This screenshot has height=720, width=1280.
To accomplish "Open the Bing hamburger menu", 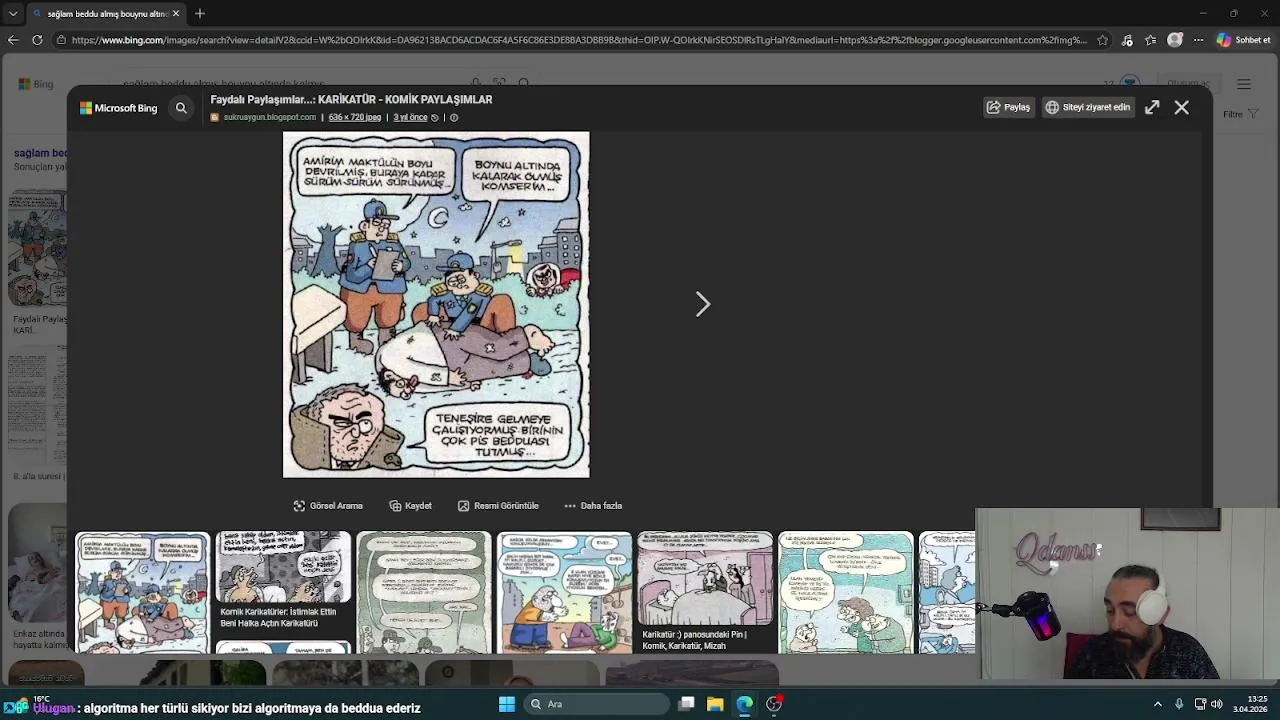I will [1244, 85].
